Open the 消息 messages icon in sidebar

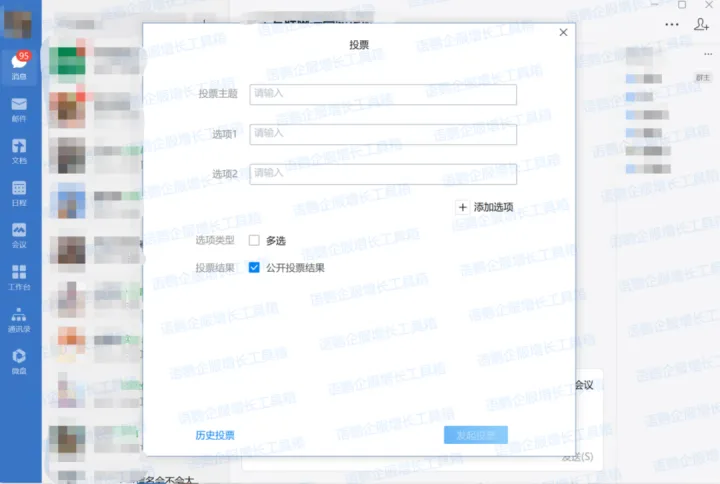pos(19,63)
